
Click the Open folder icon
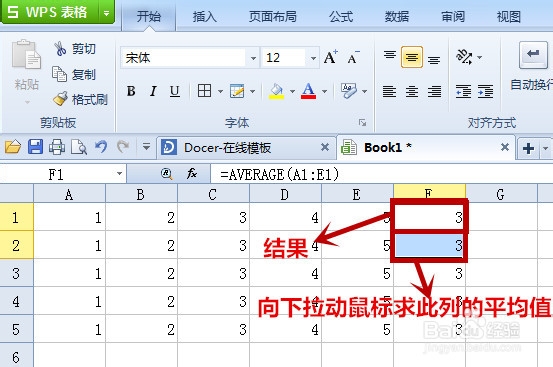tap(13, 147)
